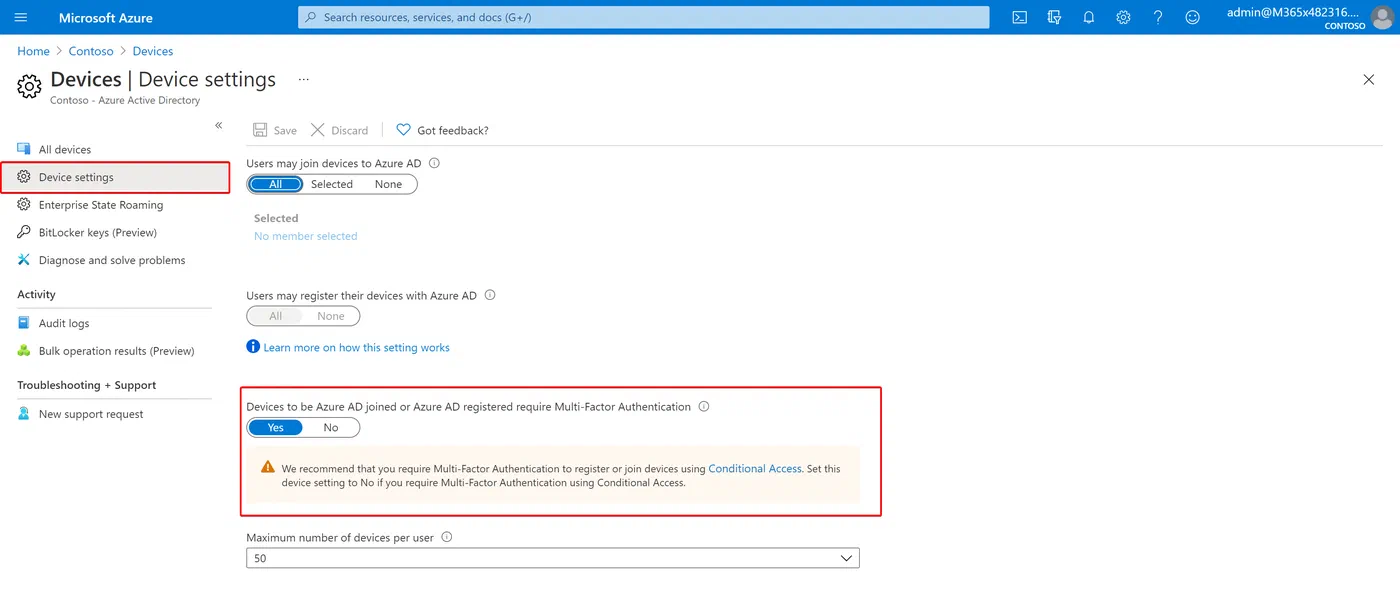Go to Contoso breadcrumb
The image size is (1400, 602).
point(91,51)
